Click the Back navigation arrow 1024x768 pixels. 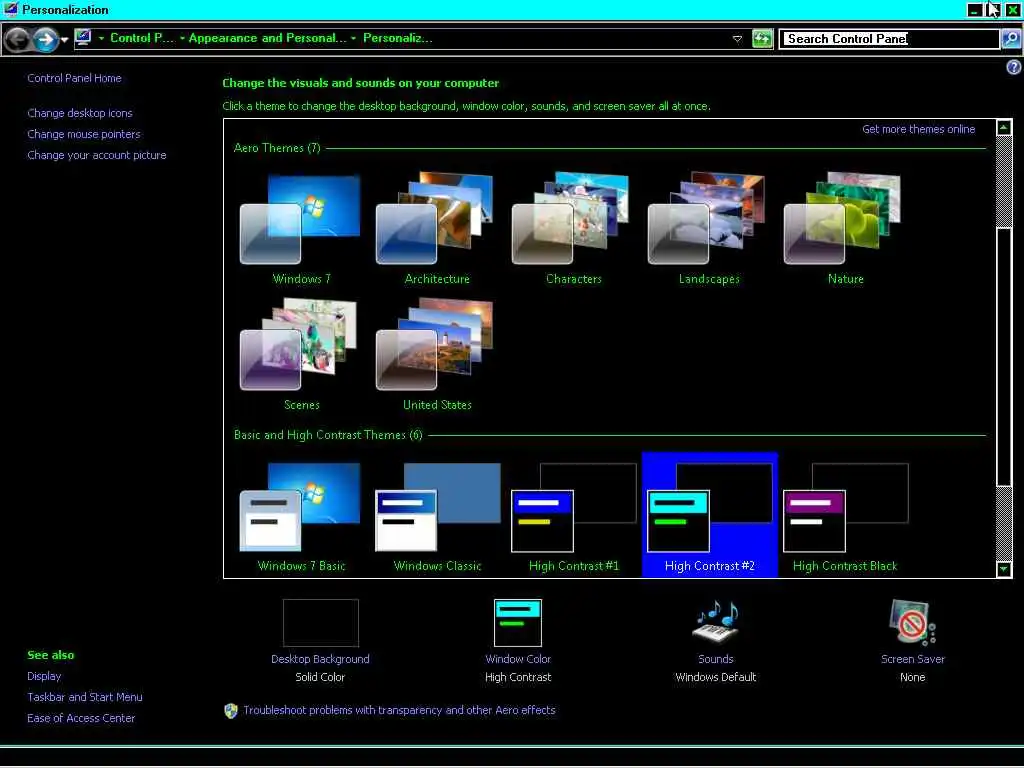point(18,40)
